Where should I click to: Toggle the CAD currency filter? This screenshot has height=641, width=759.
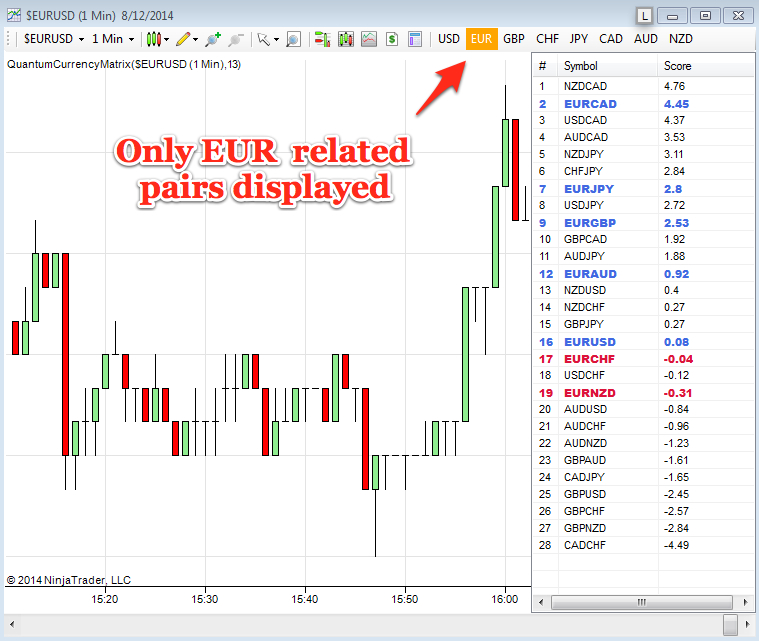click(x=611, y=39)
